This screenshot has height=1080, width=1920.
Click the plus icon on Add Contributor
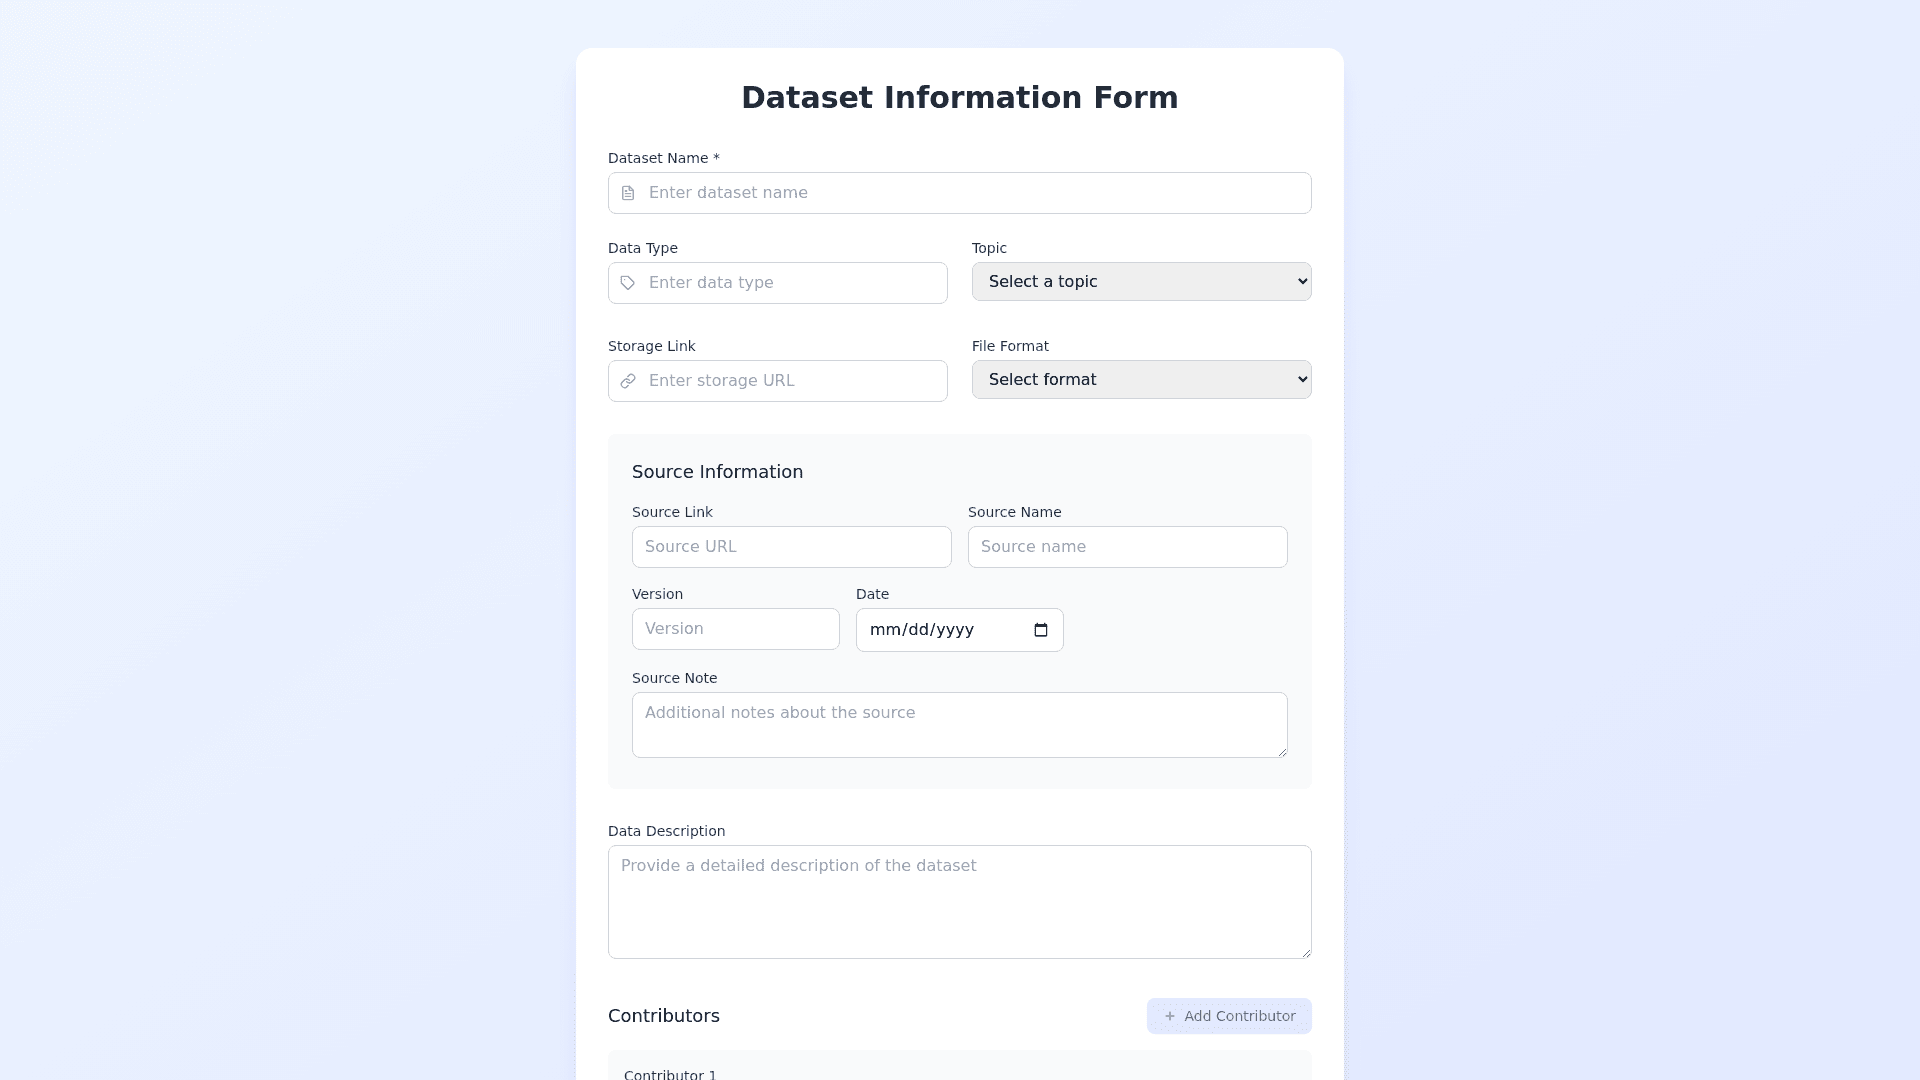[1170, 1016]
